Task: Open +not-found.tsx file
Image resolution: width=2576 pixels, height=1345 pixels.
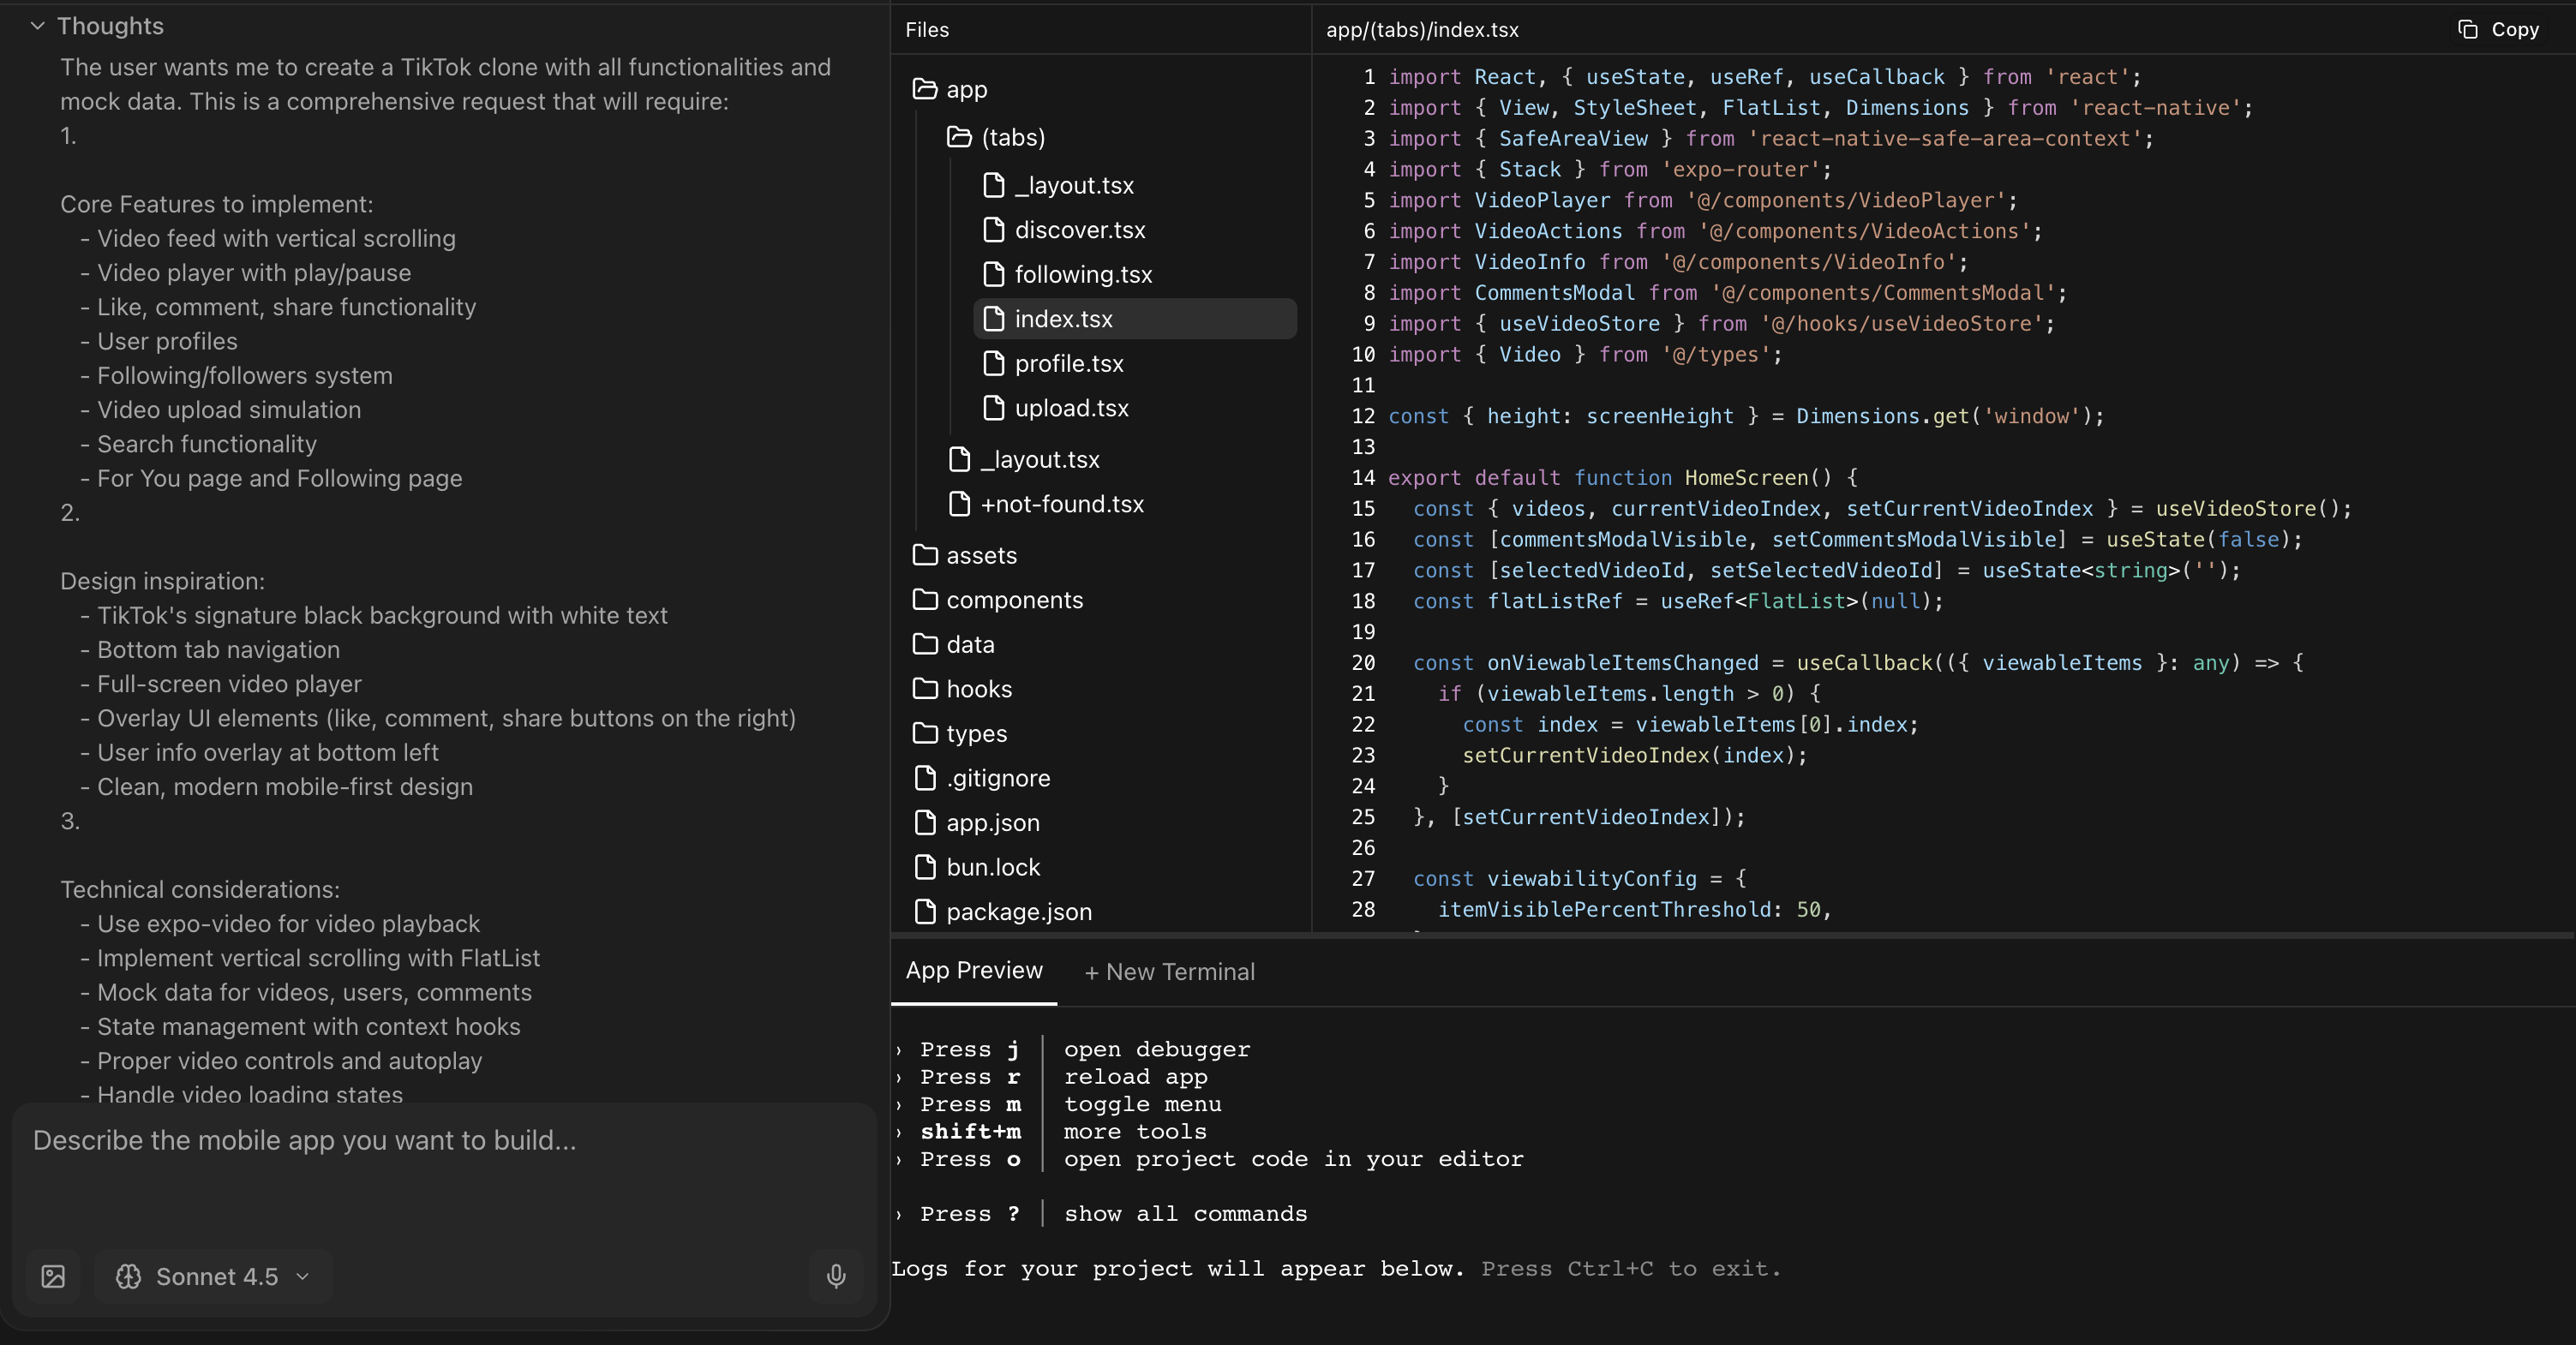Action: tap(1061, 504)
